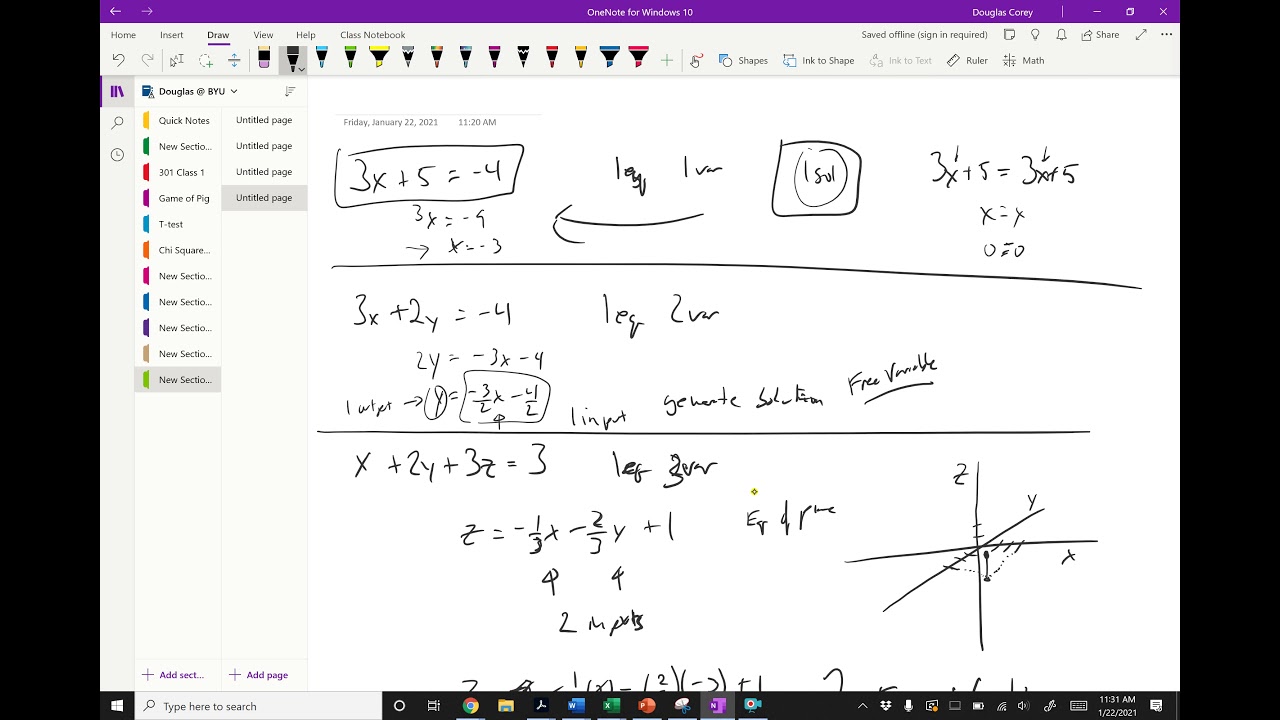The width and height of the screenshot is (1280, 720).
Task: Open Google Chrome from the taskbar
Action: 470,706
